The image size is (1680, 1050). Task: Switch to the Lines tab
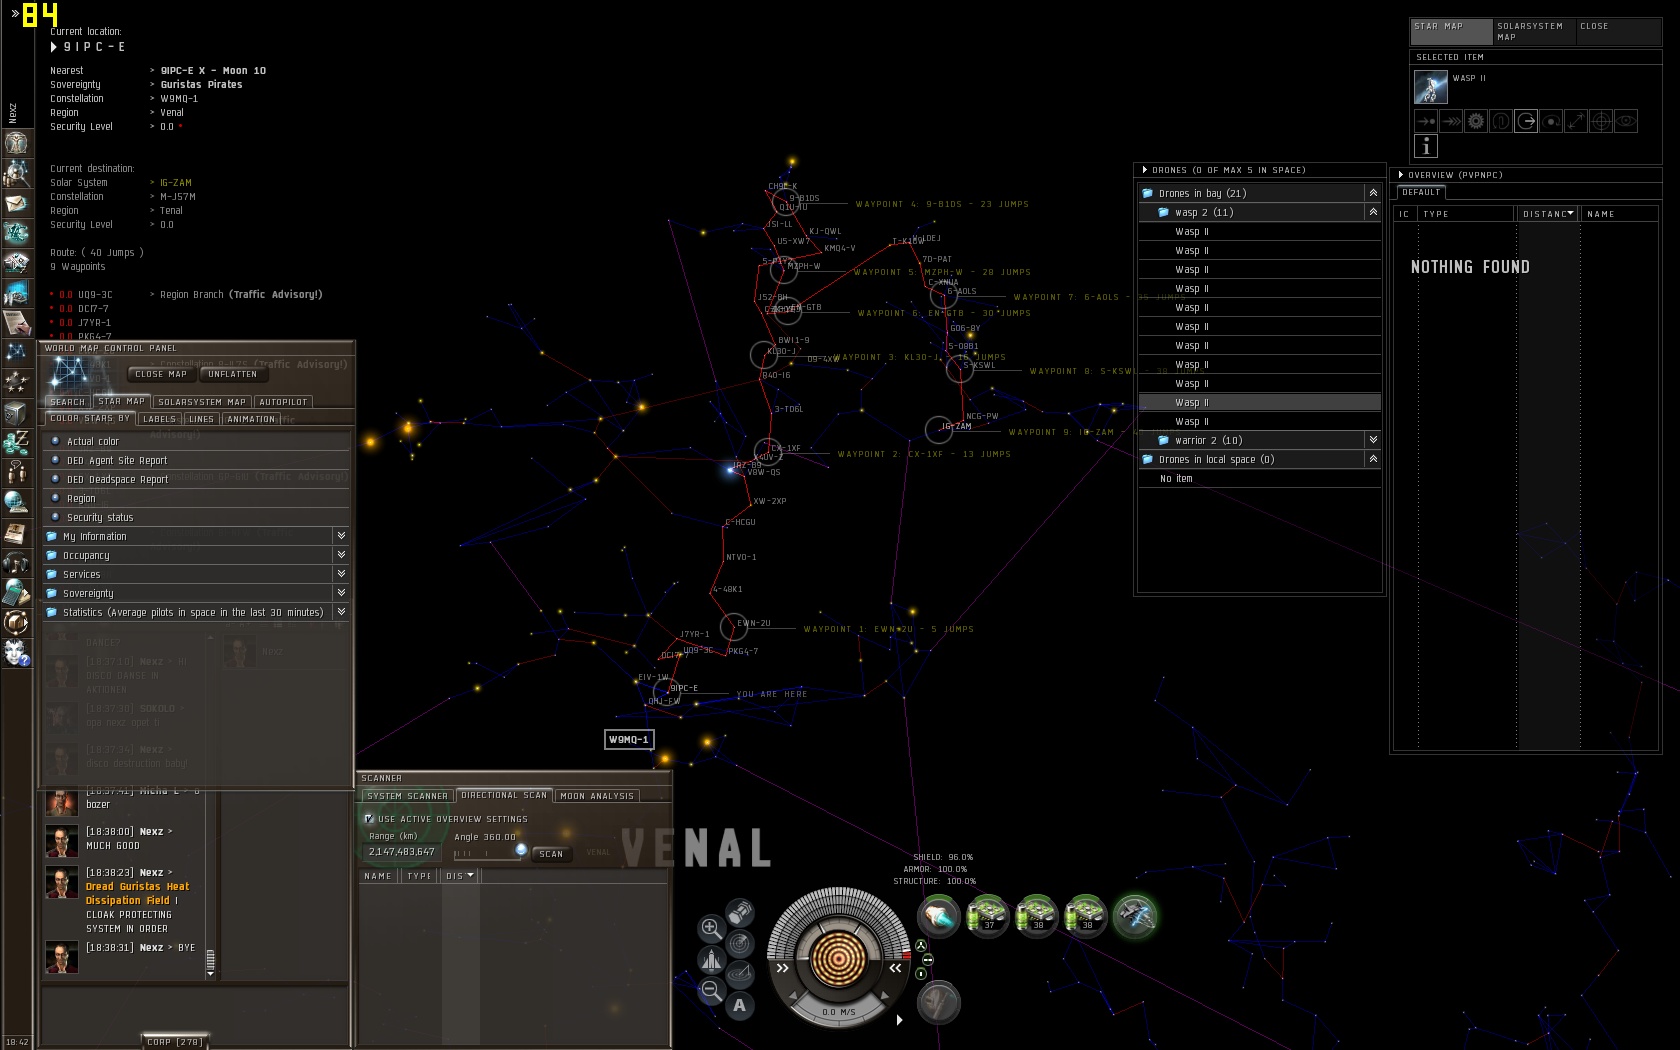coord(201,419)
